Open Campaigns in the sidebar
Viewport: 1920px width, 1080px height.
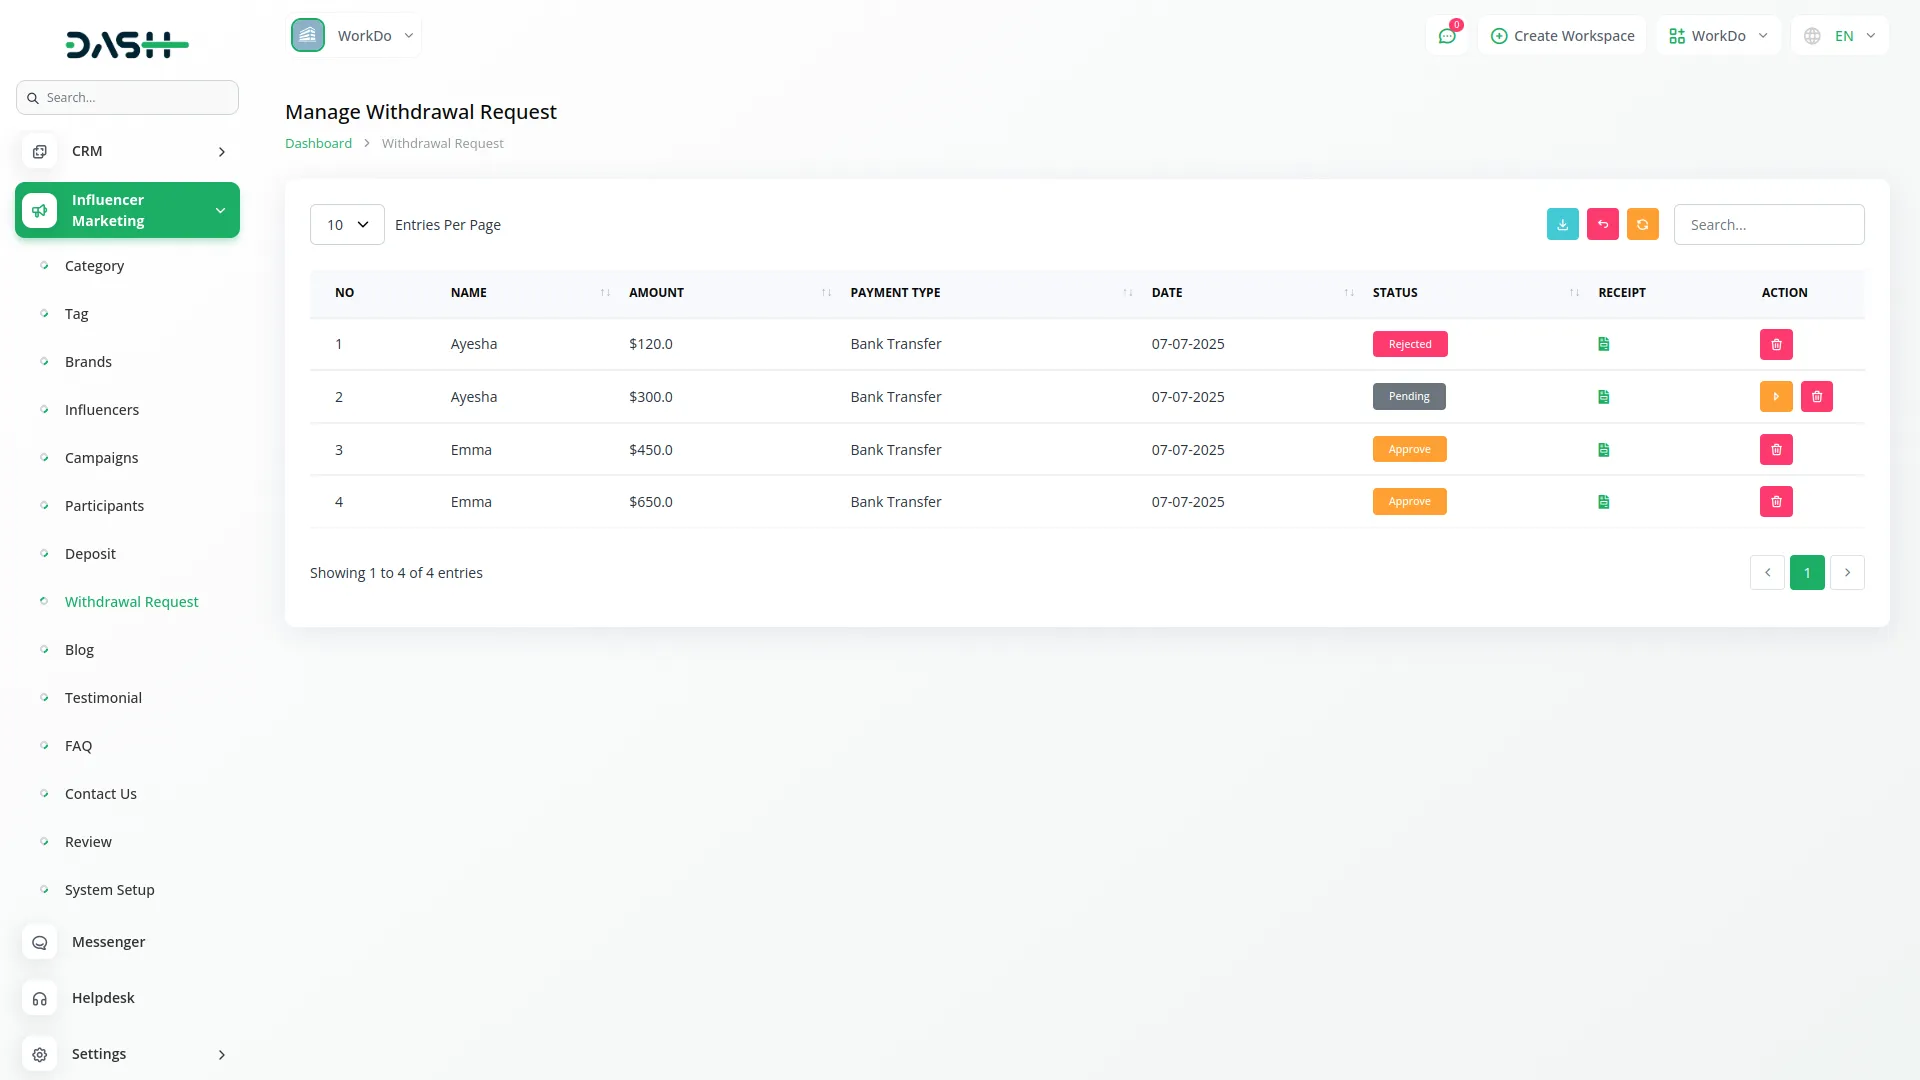click(101, 458)
